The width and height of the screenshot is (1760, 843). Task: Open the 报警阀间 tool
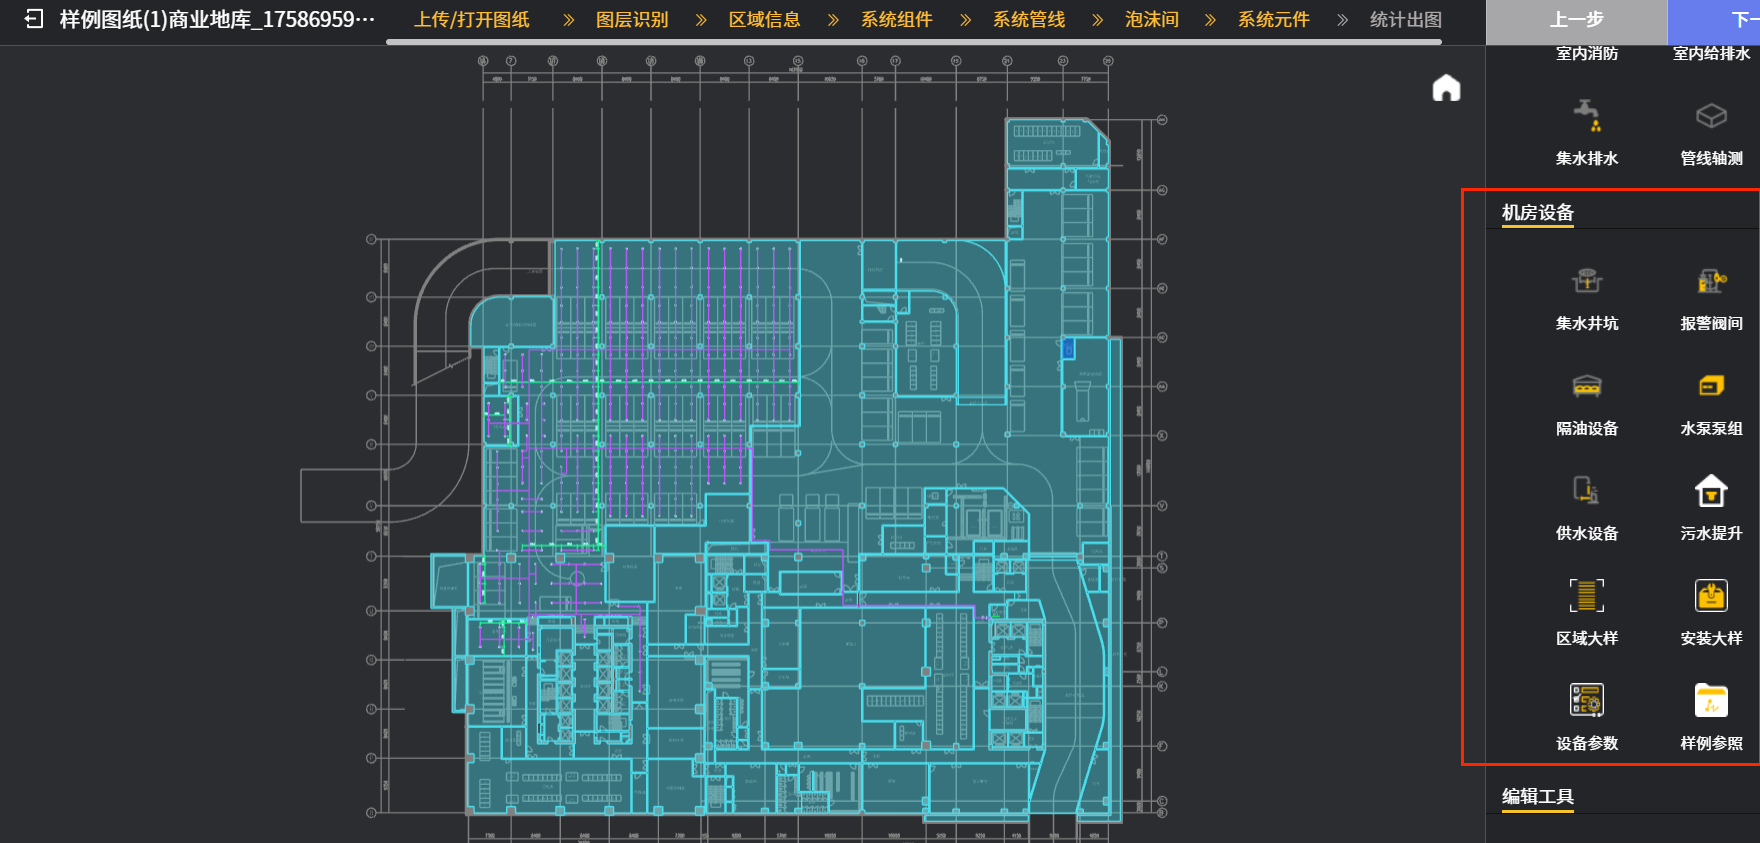tap(1710, 283)
